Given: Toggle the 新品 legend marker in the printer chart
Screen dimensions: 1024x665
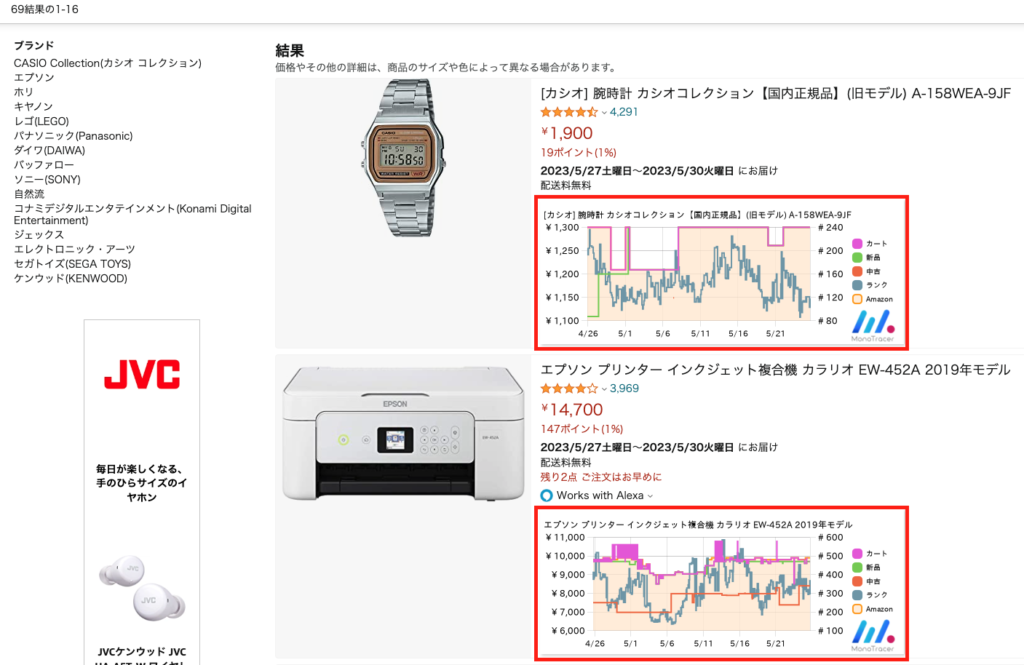Looking at the screenshot, I should [857, 568].
